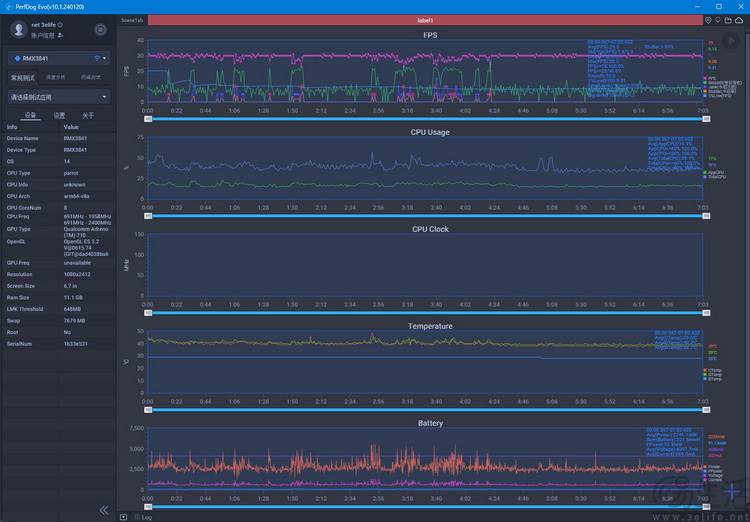Viewport: 750px width, 522px height.
Task: Click the WiFi connection icon on the device selector
Action: click(97, 58)
